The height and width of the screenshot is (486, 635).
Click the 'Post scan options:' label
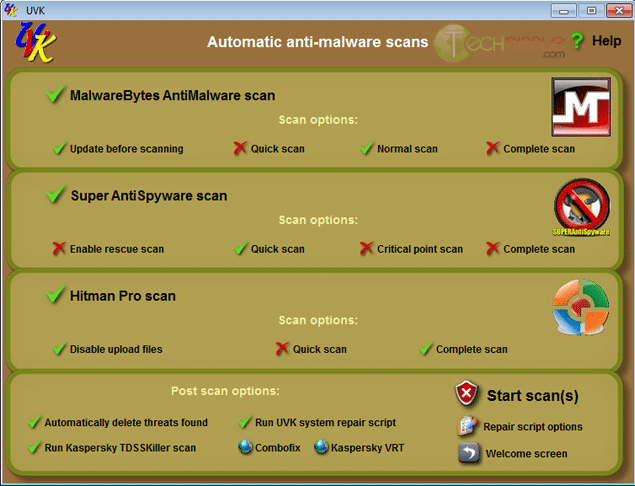tap(225, 391)
